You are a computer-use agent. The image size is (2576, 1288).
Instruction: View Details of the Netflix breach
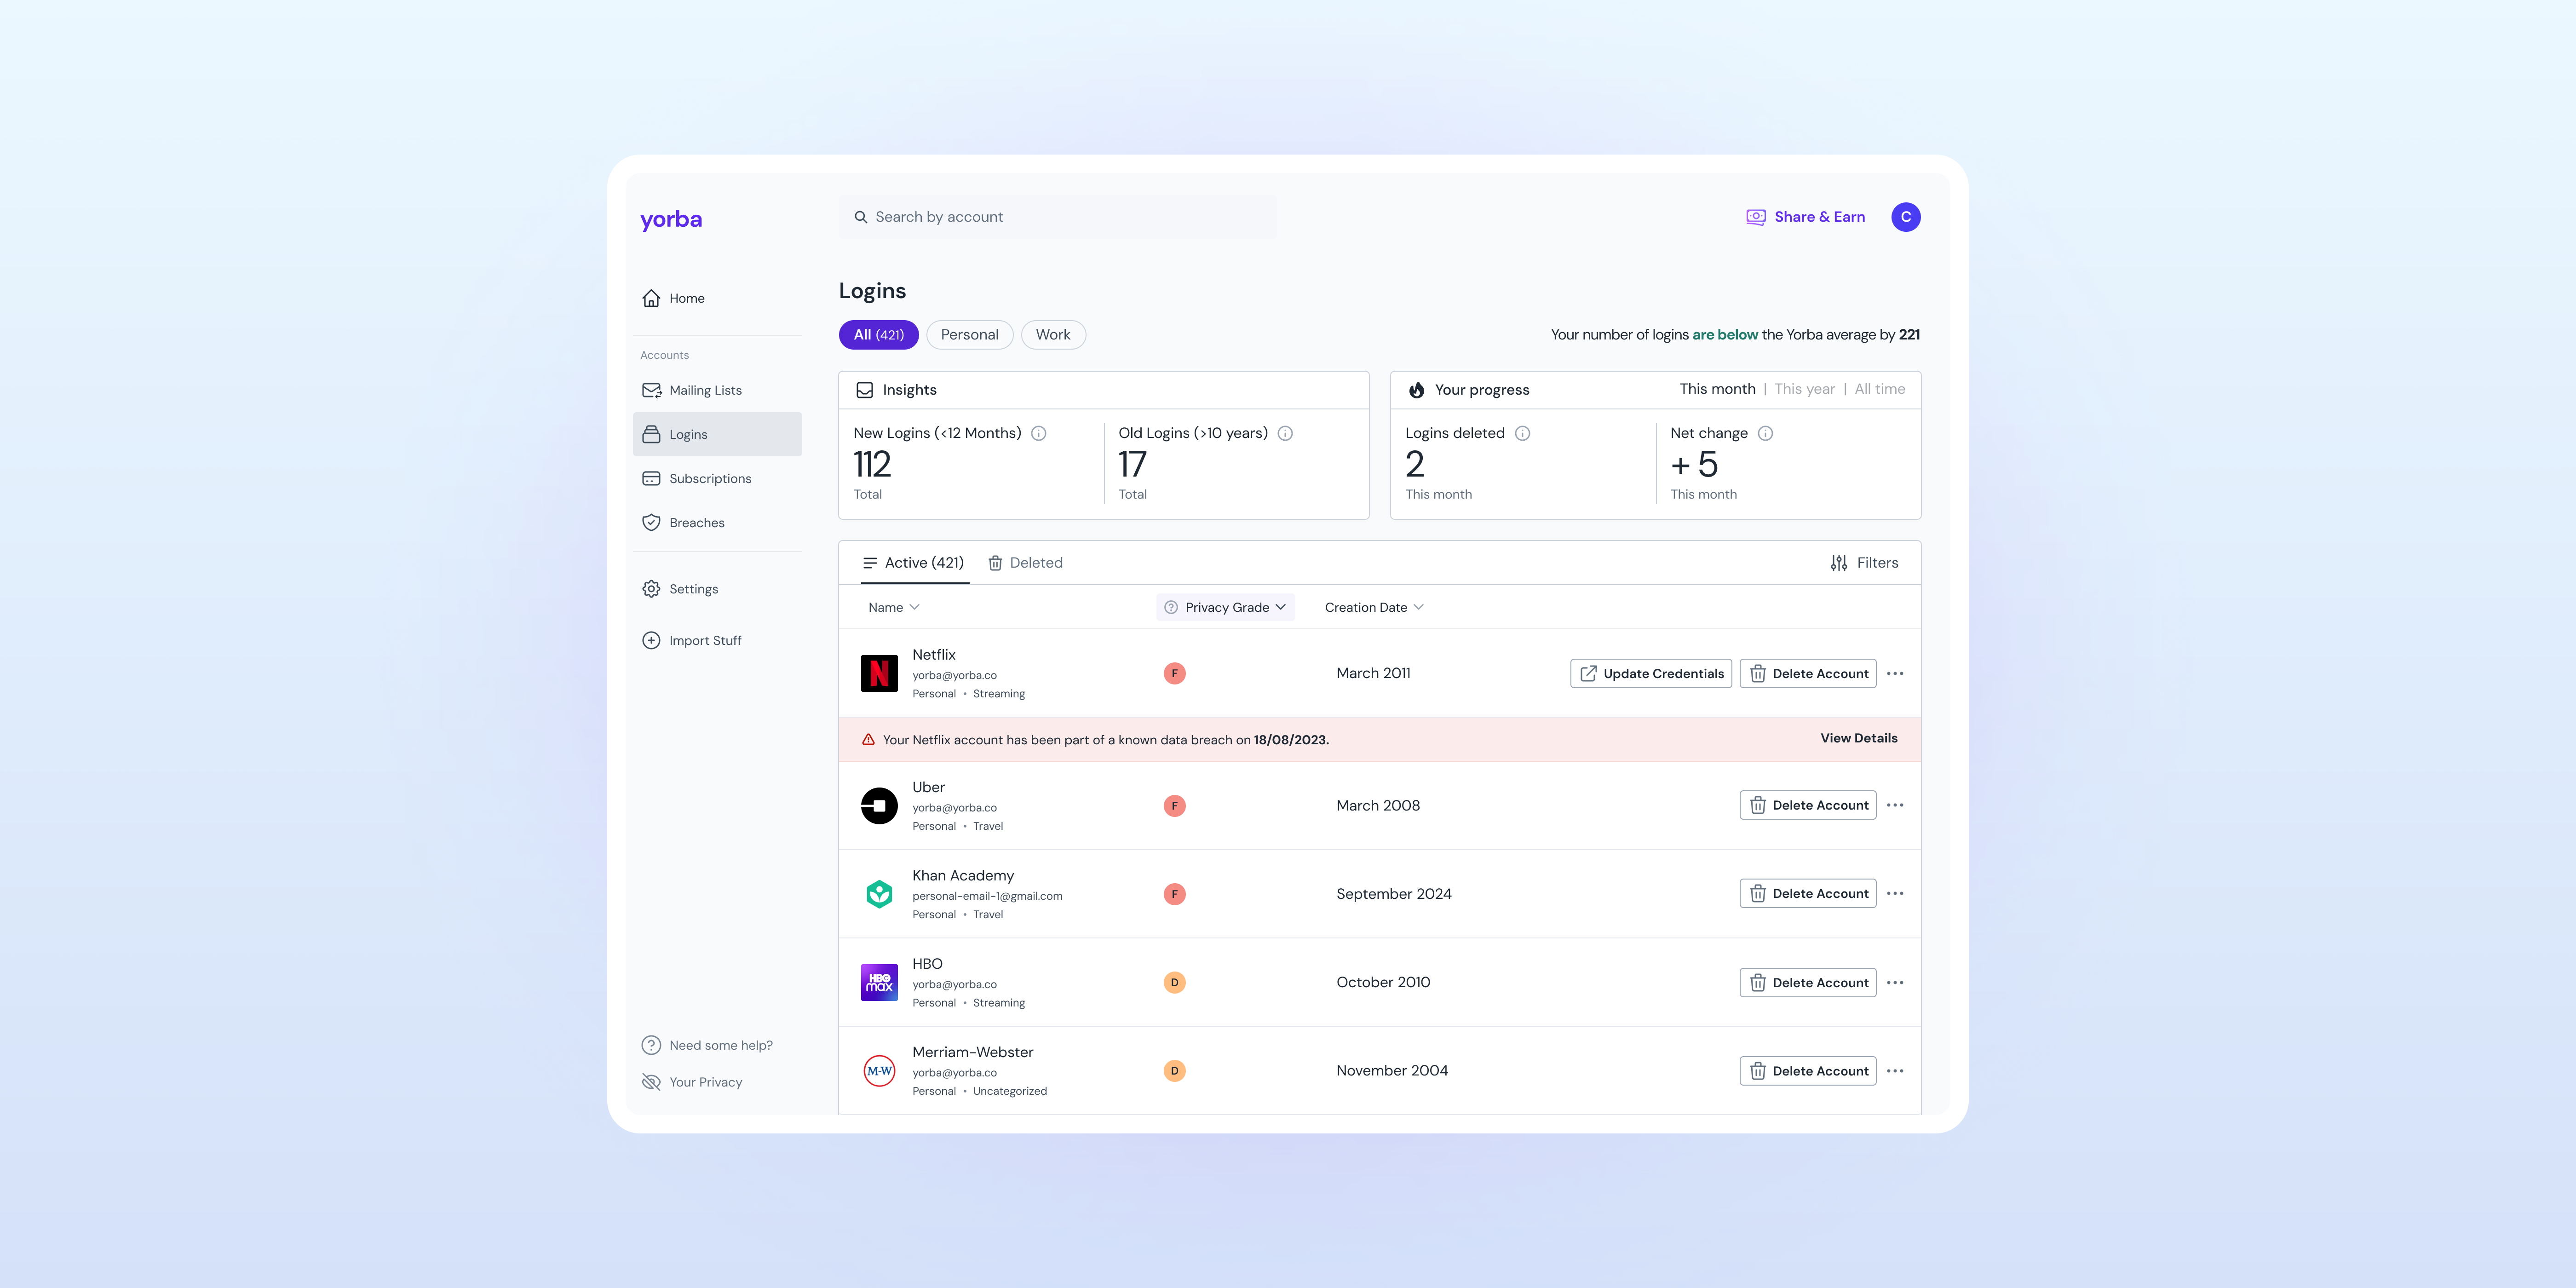pyautogui.click(x=1858, y=738)
